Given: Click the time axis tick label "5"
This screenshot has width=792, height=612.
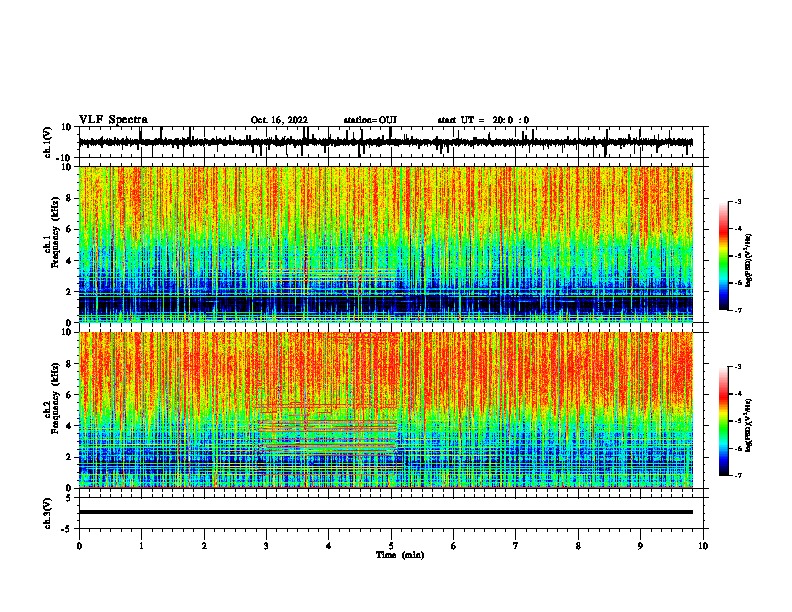Looking at the screenshot, I should point(391,546).
